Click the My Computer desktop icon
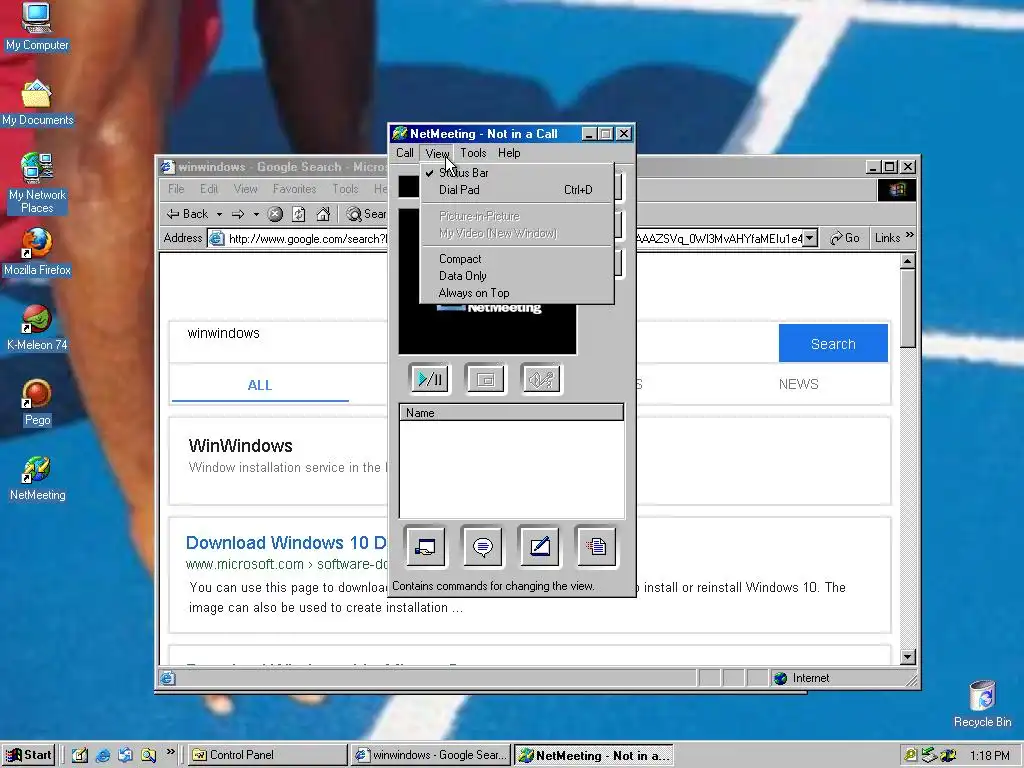 pos(37,27)
